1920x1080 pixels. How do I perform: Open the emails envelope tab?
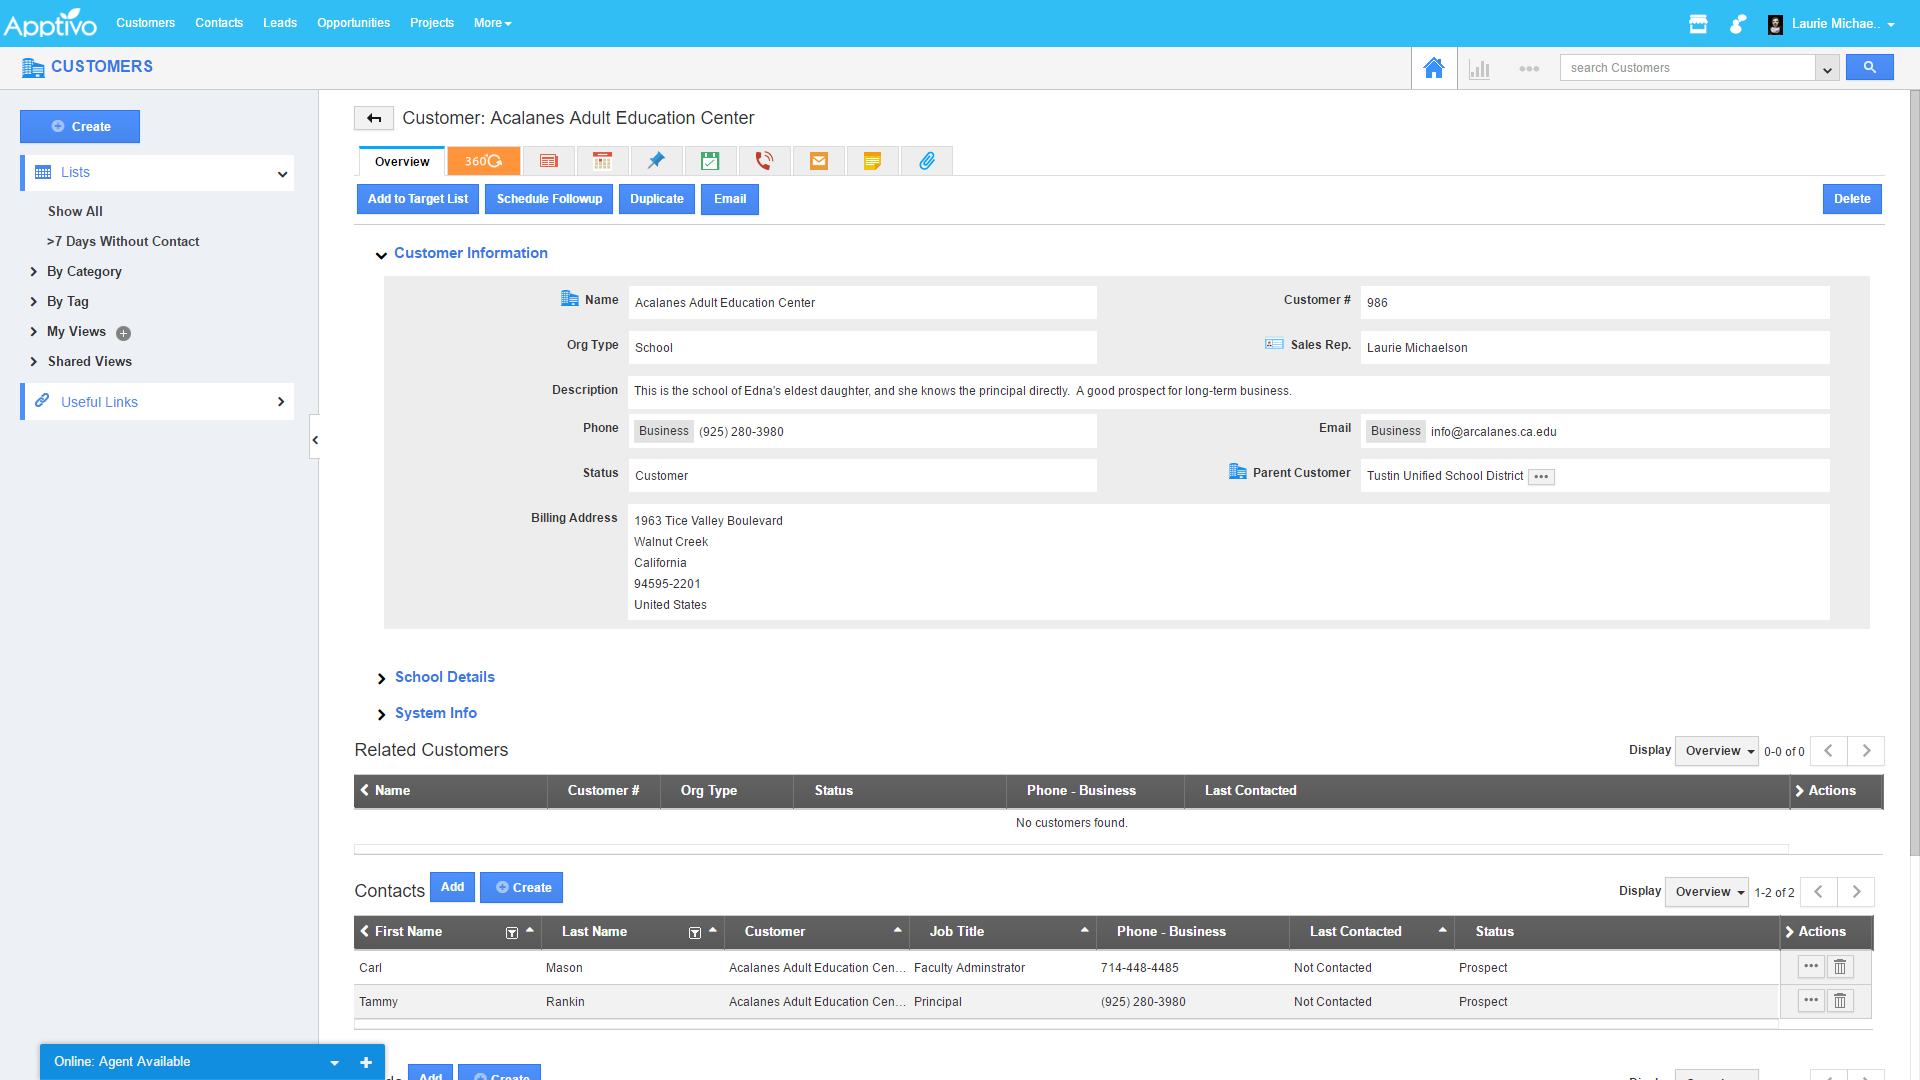(x=818, y=161)
